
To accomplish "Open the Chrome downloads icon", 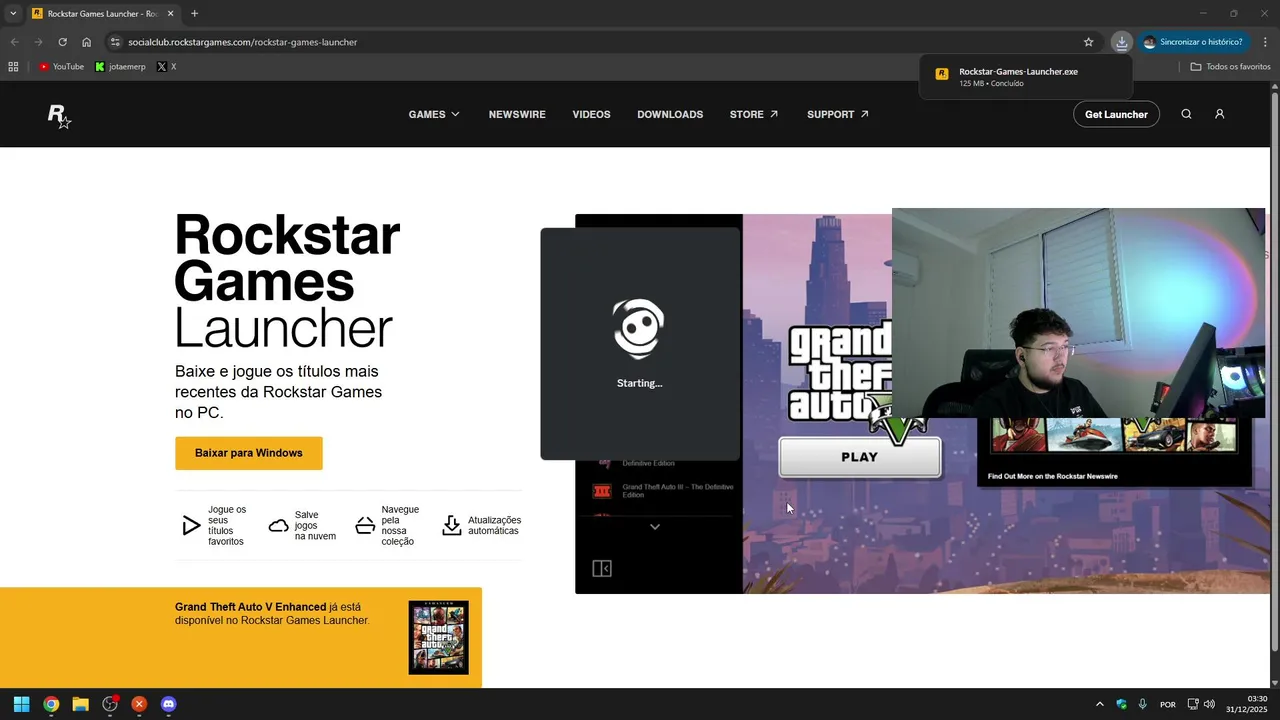I will point(1121,42).
